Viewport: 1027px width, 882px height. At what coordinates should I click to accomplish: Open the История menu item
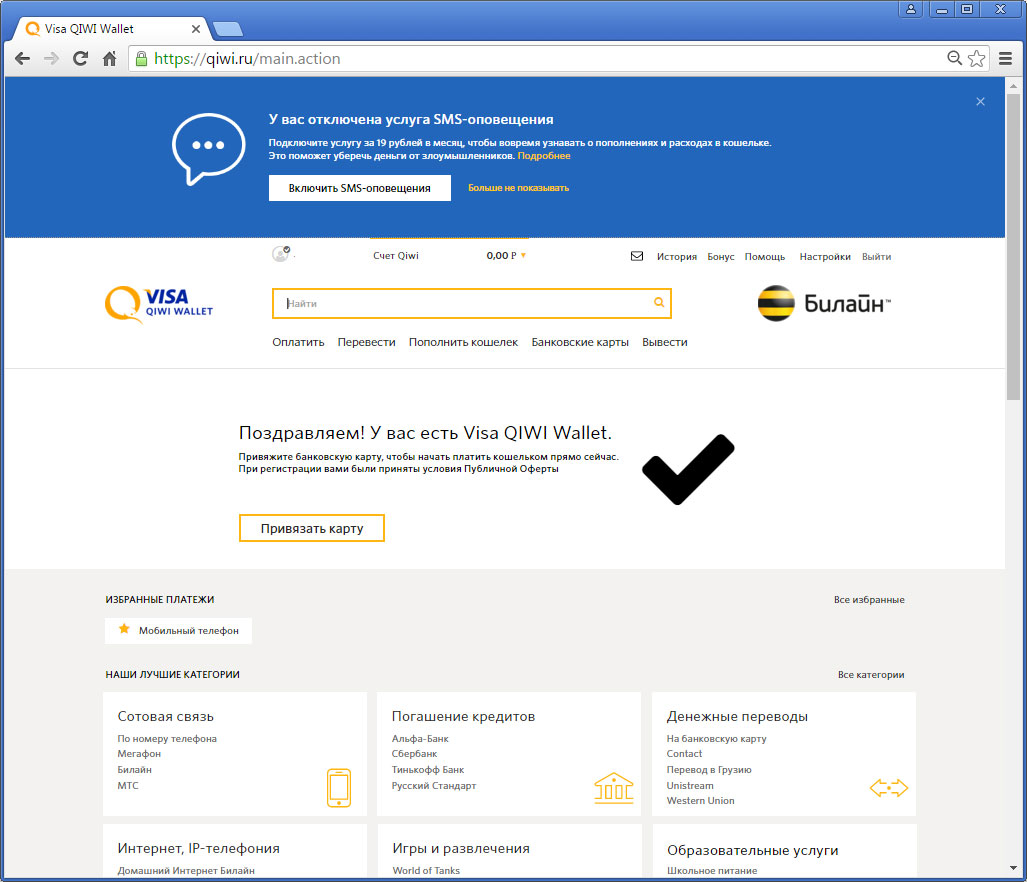pyautogui.click(x=677, y=257)
